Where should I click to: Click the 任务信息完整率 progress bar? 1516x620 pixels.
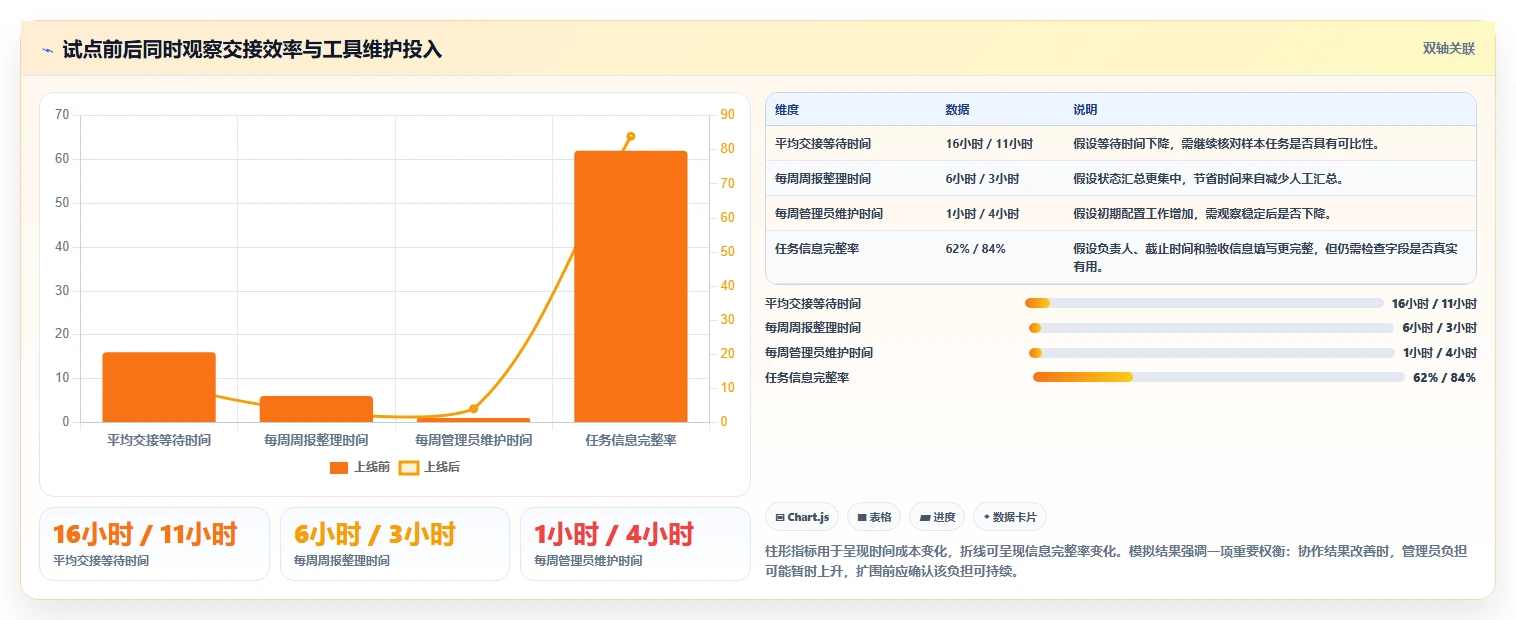[x=1218, y=377]
